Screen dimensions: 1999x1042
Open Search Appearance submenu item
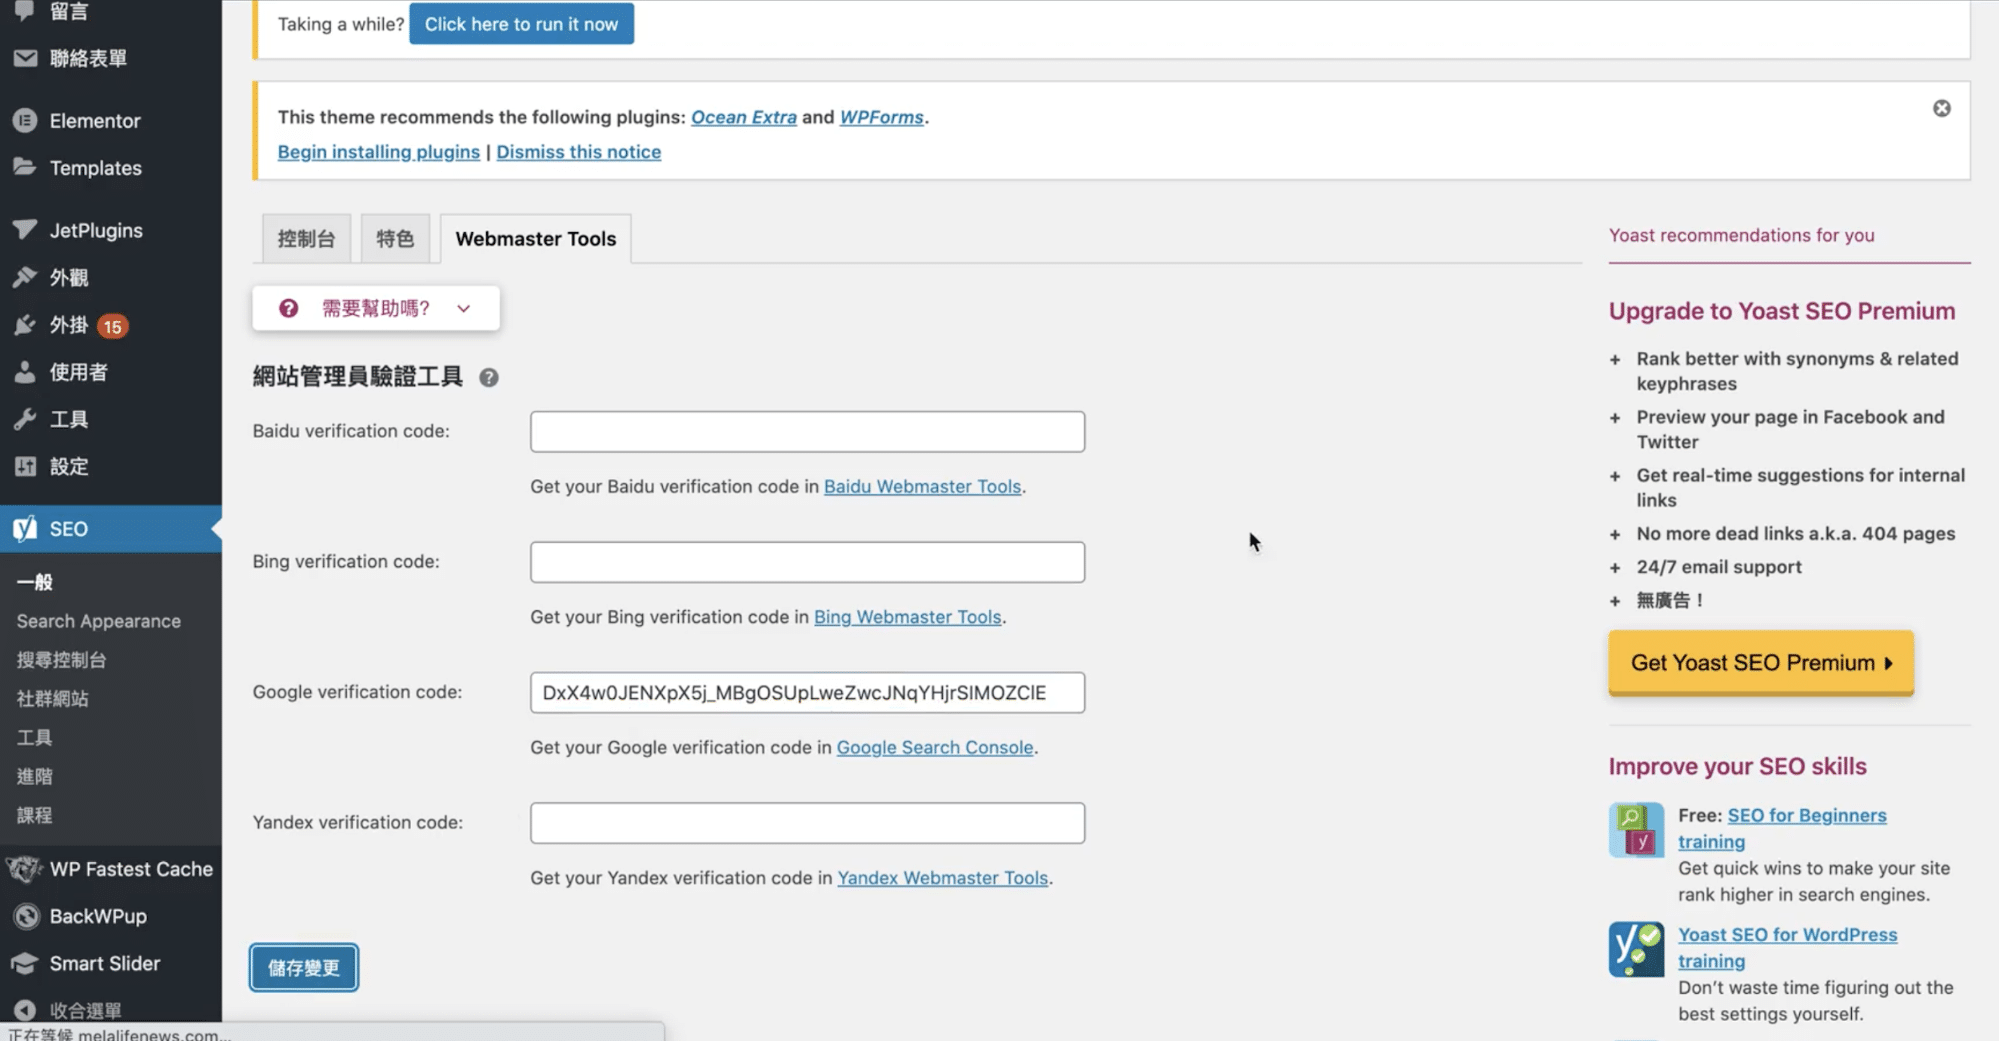pyautogui.click(x=98, y=621)
